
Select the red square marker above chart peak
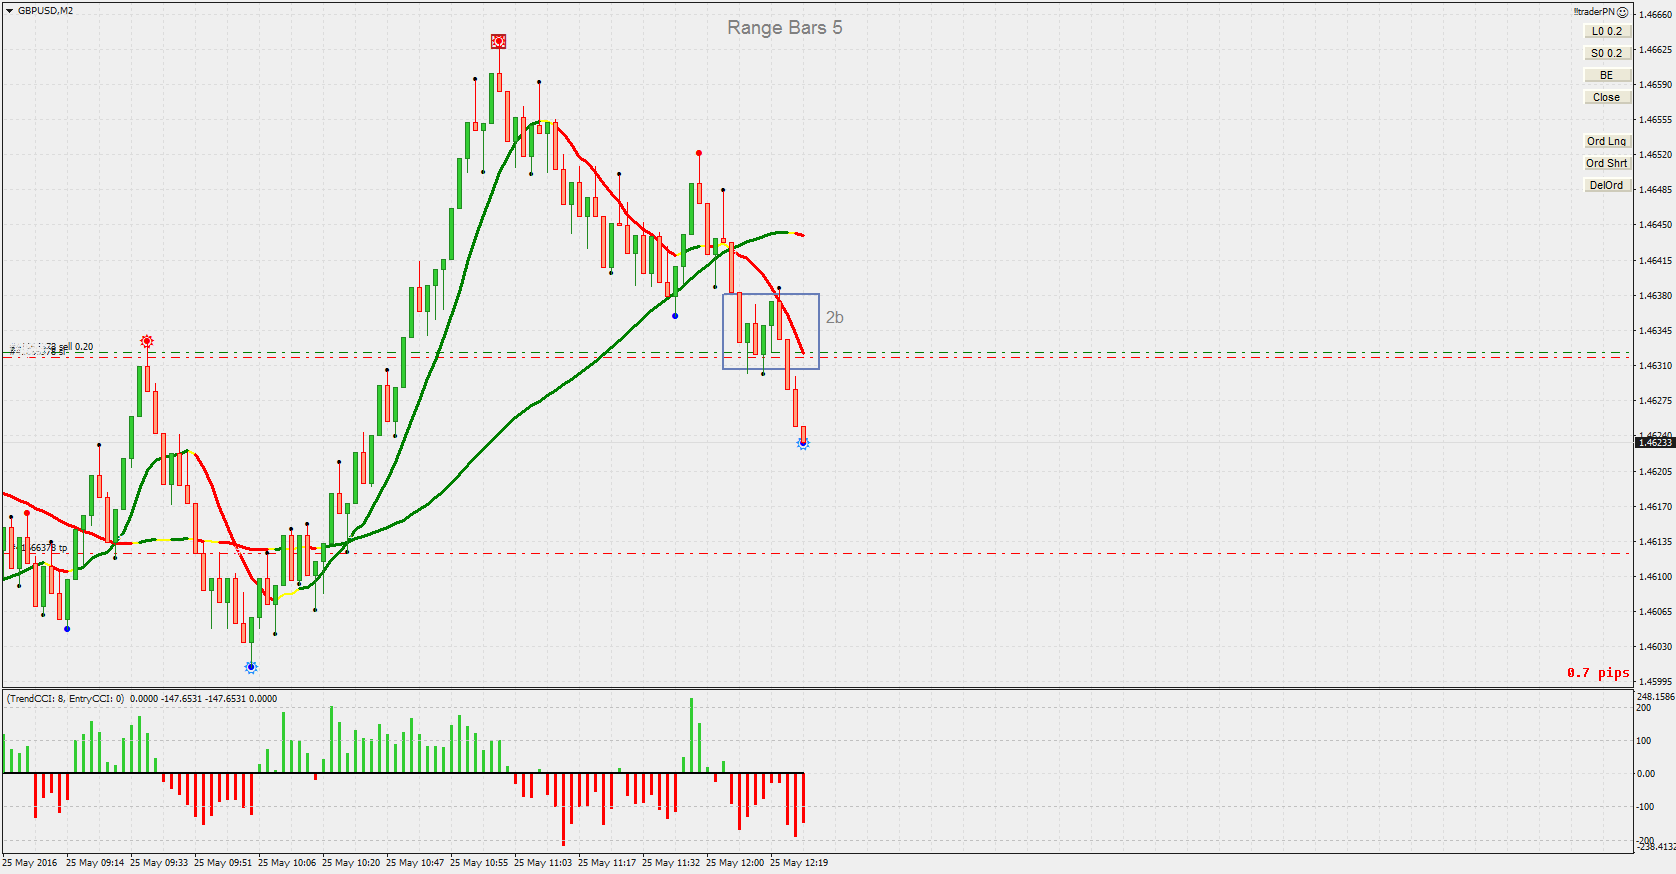pyautogui.click(x=498, y=41)
